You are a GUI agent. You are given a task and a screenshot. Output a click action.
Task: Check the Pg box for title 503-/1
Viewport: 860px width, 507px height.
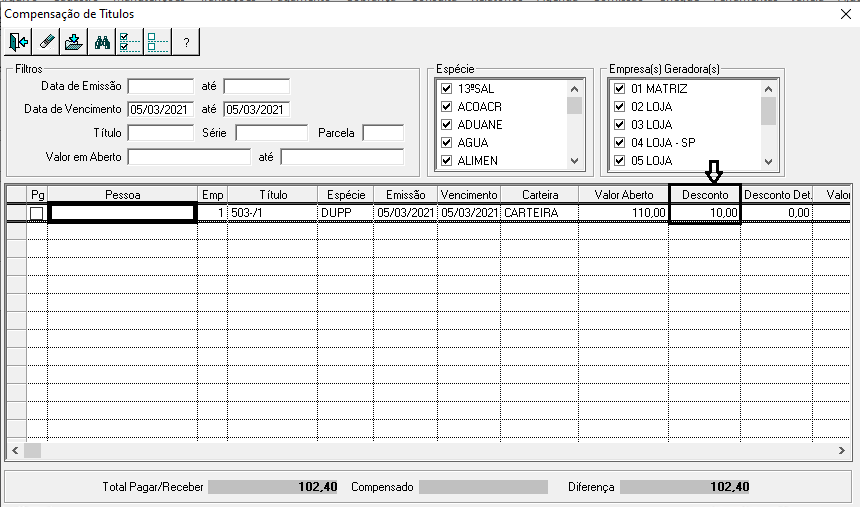37,213
